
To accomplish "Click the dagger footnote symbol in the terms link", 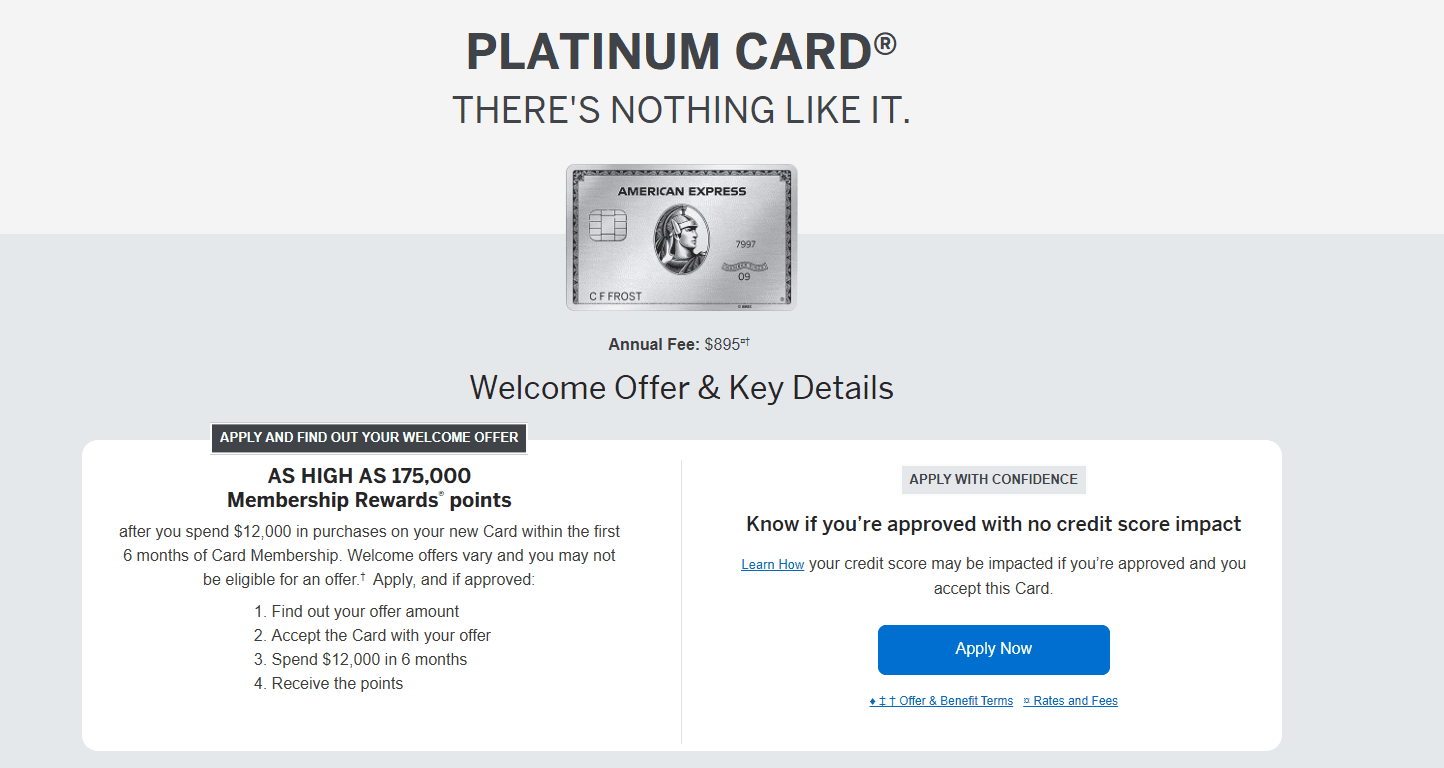I will pyautogui.click(x=892, y=700).
